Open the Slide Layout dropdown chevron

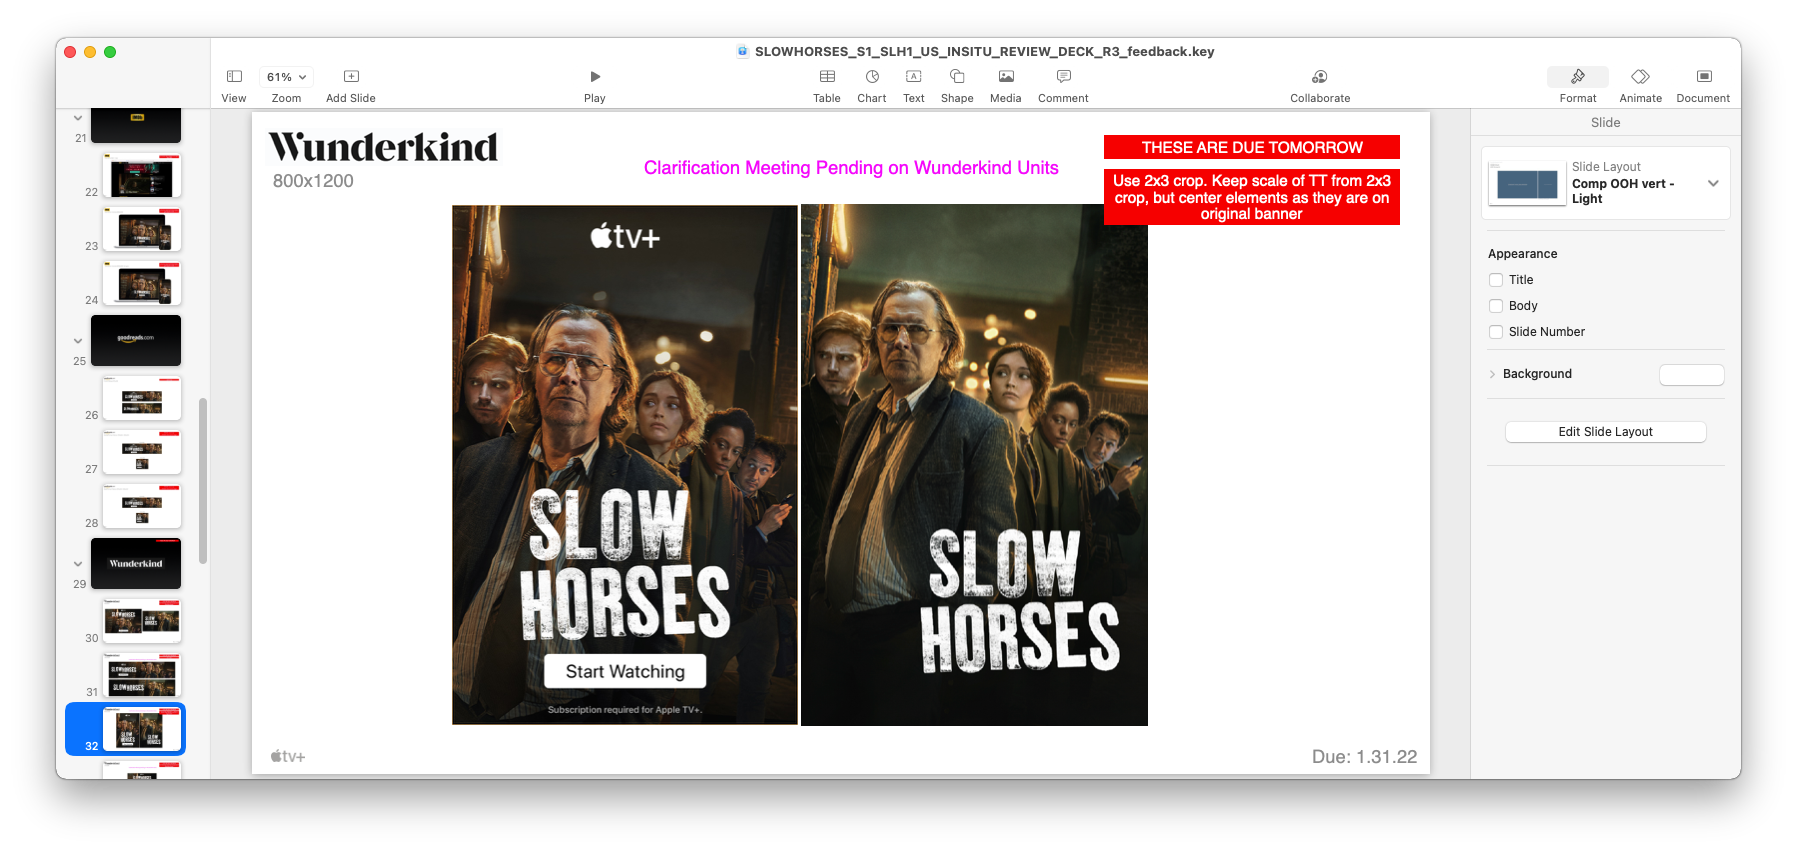1713,183
